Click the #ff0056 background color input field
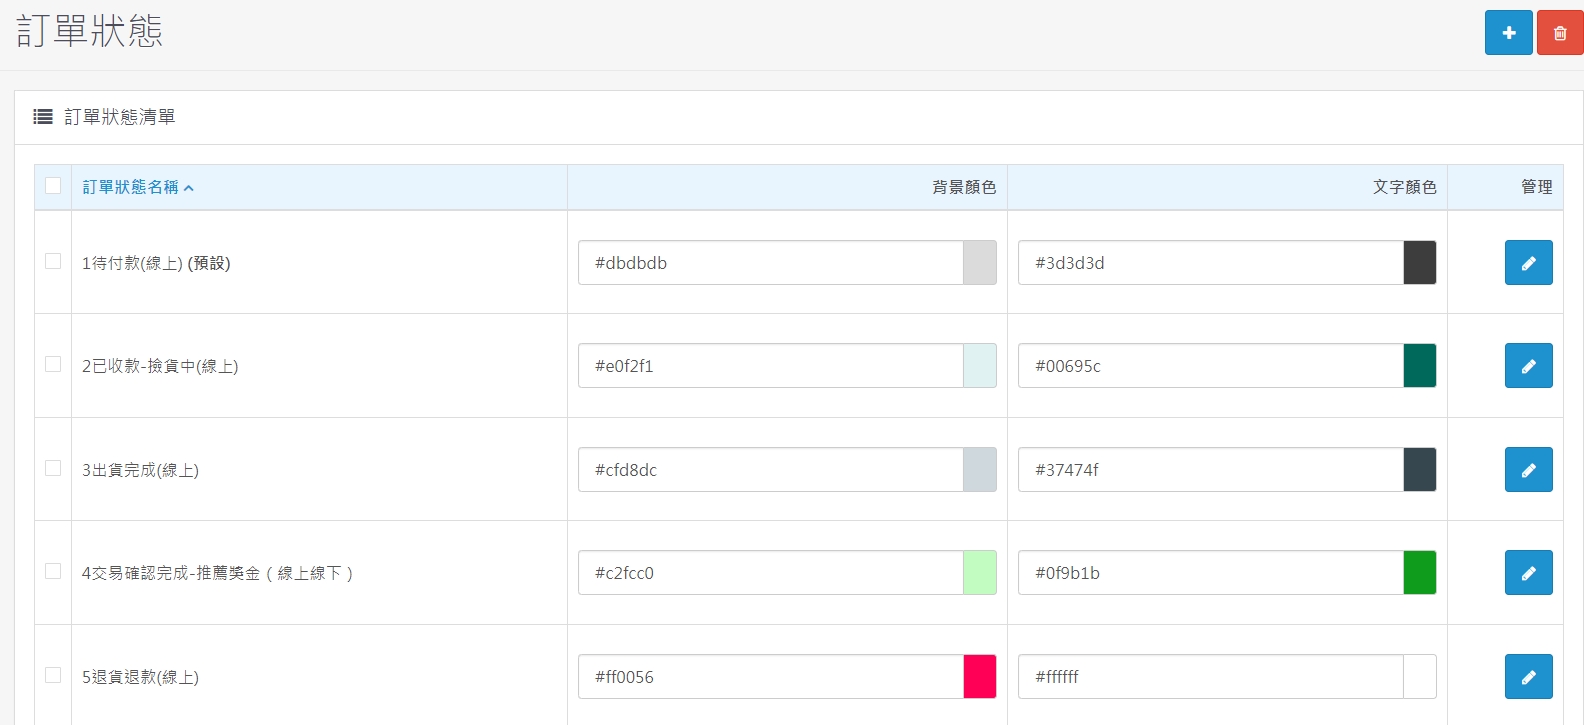 [x=770, y=677]
